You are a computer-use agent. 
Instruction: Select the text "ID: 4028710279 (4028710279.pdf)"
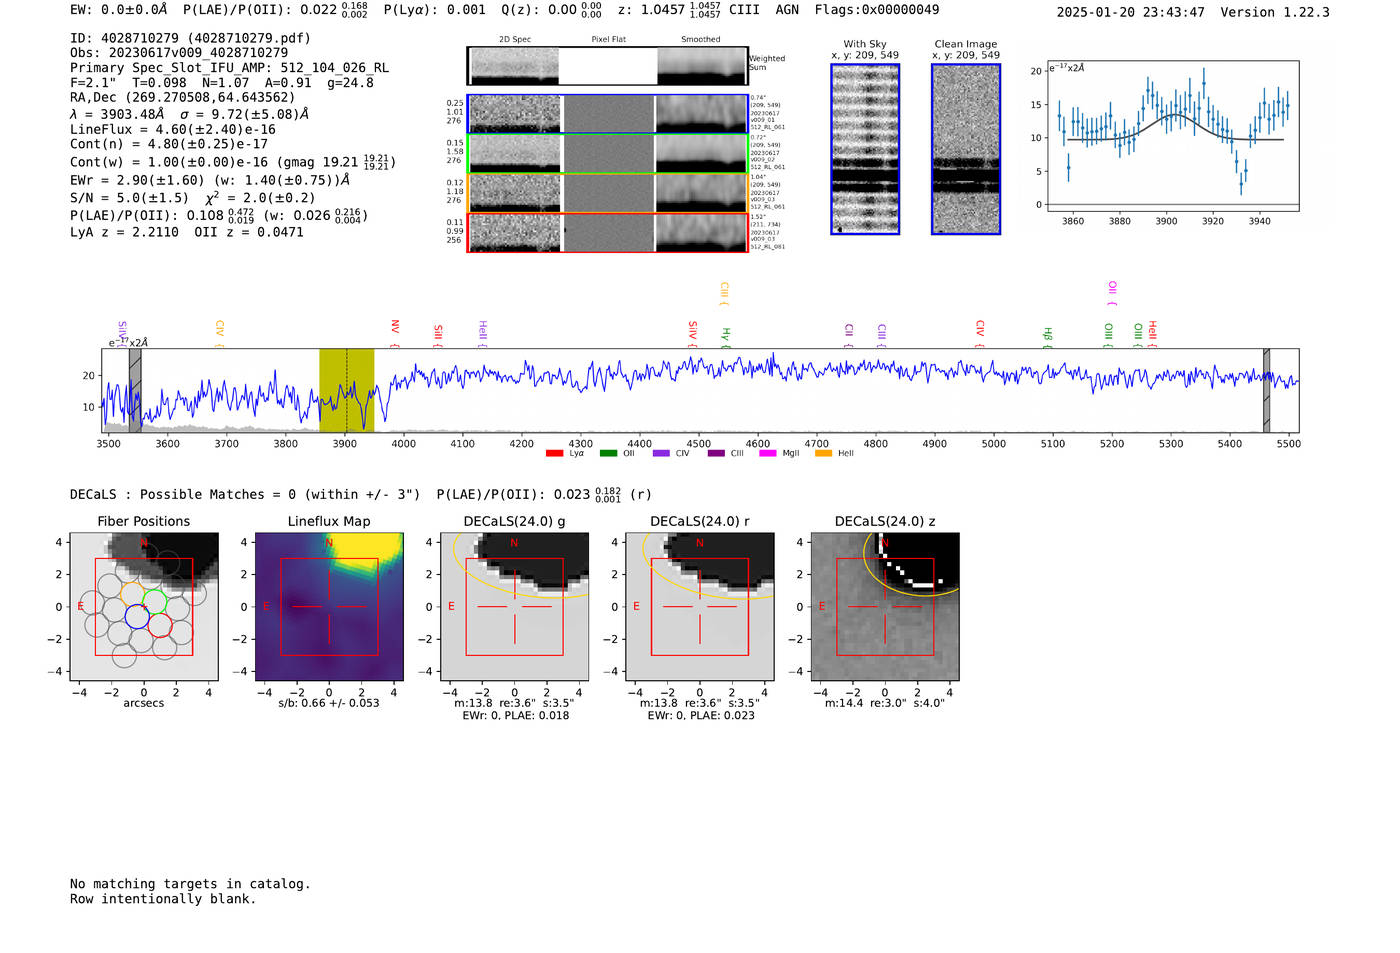[191, 38]
